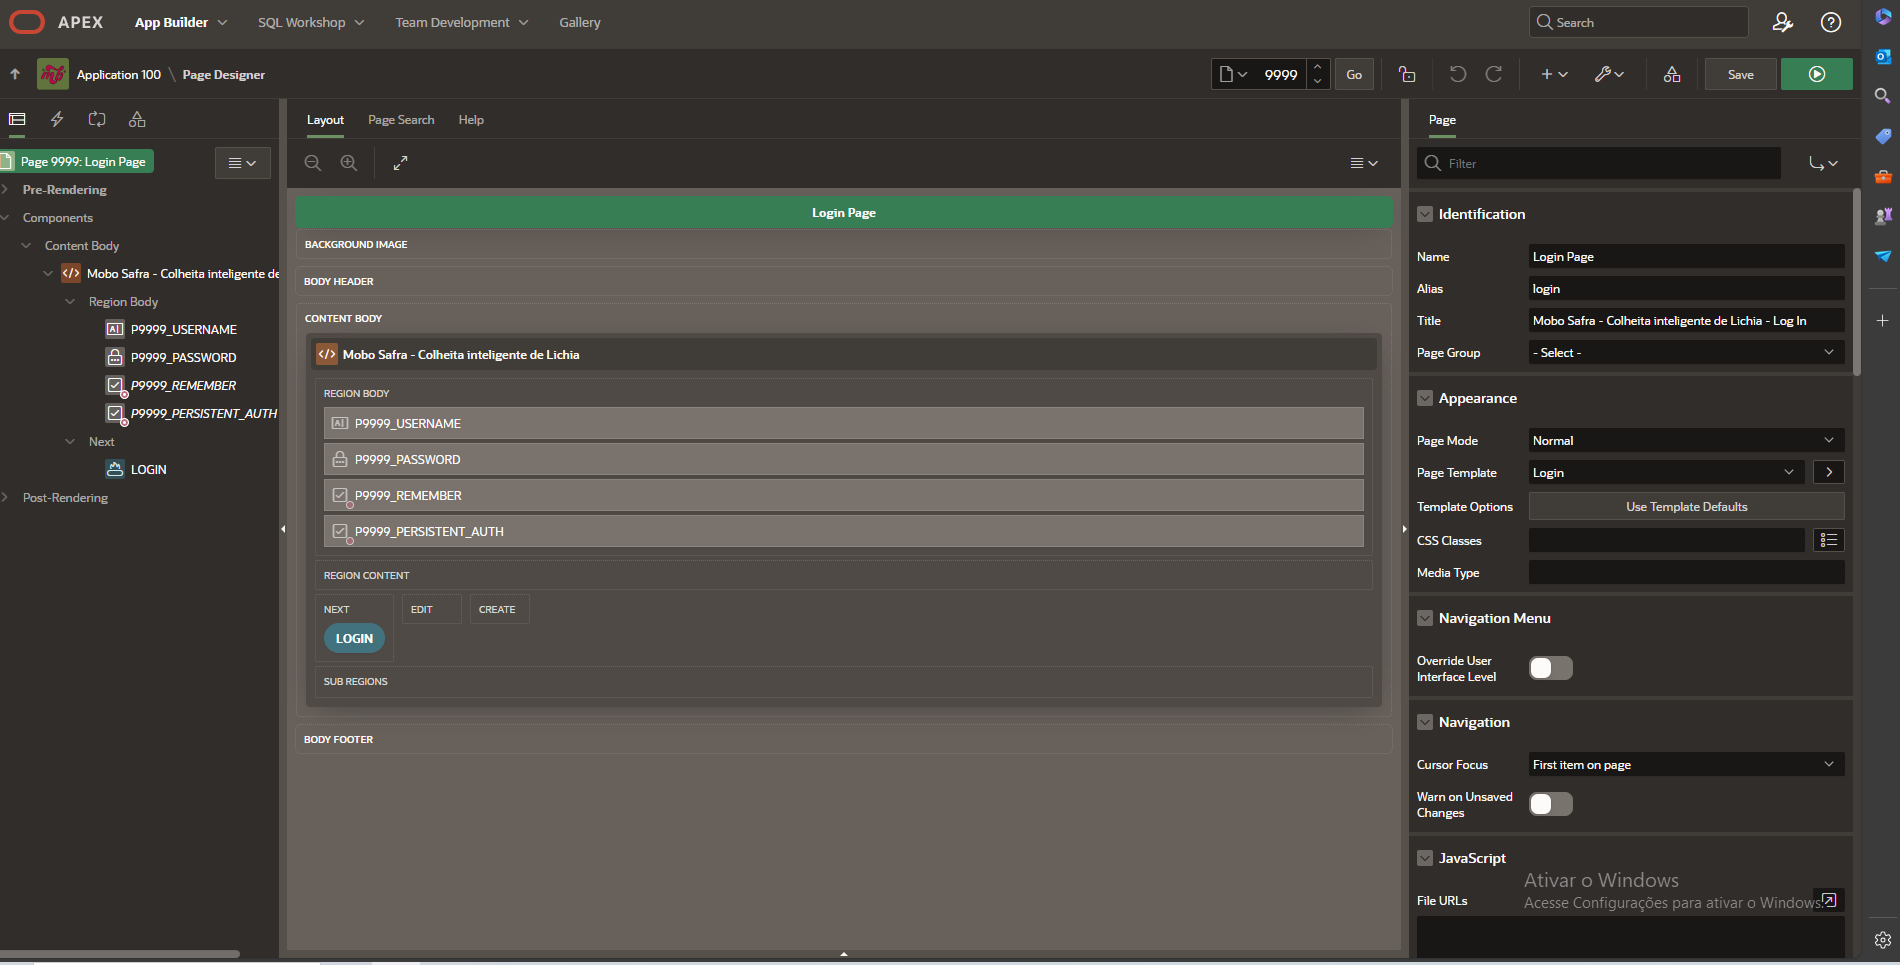The height and width of the screenshot is (965, 1900).
Task: Click the Go button
Action: click(1354, 74)
